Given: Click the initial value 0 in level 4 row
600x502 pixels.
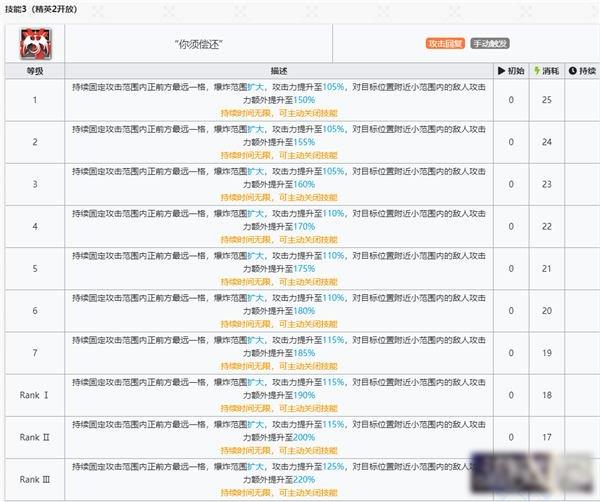Looking at the screenshot, I should coord(511,226).
